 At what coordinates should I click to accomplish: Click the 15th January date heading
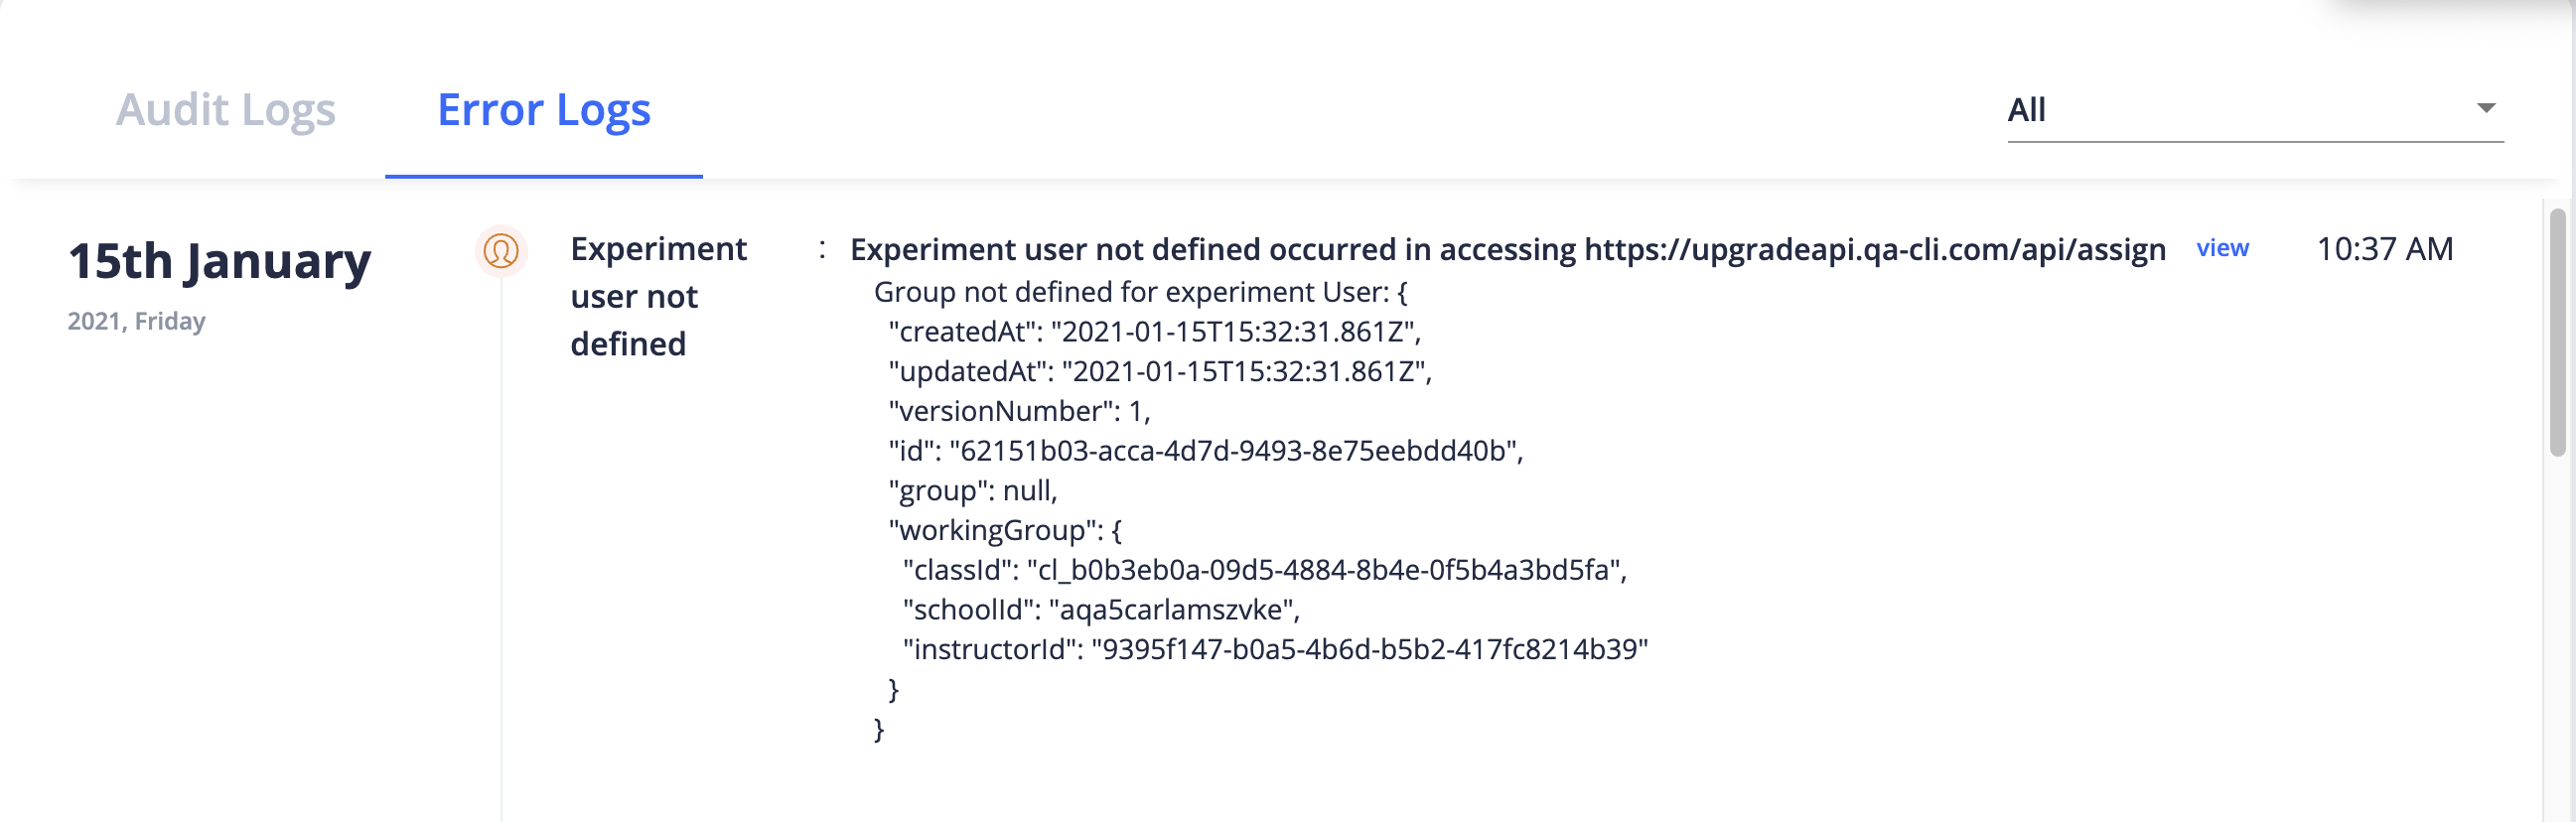pyautogui.click(x=219, y=261)
